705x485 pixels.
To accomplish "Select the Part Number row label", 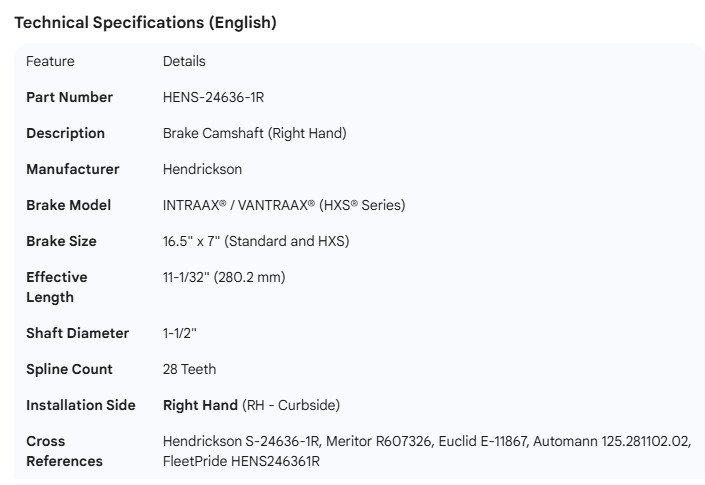I will click(69, 97).
